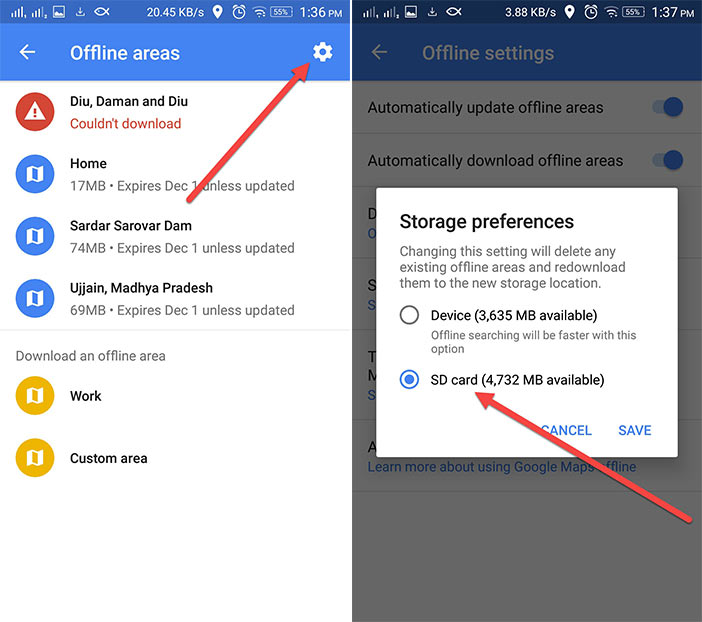Tap image notification icon in left status bar
Viewport: 702px width, 622px height.
click(59, 12)
